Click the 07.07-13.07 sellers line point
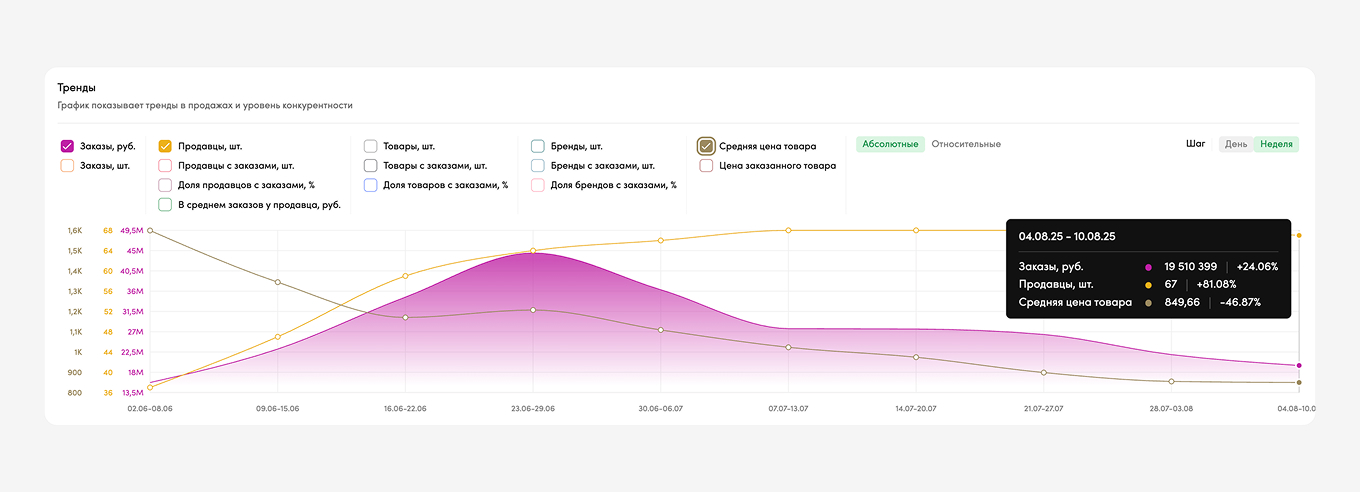The image size is (1360, 492). click(x=788, y=230)
